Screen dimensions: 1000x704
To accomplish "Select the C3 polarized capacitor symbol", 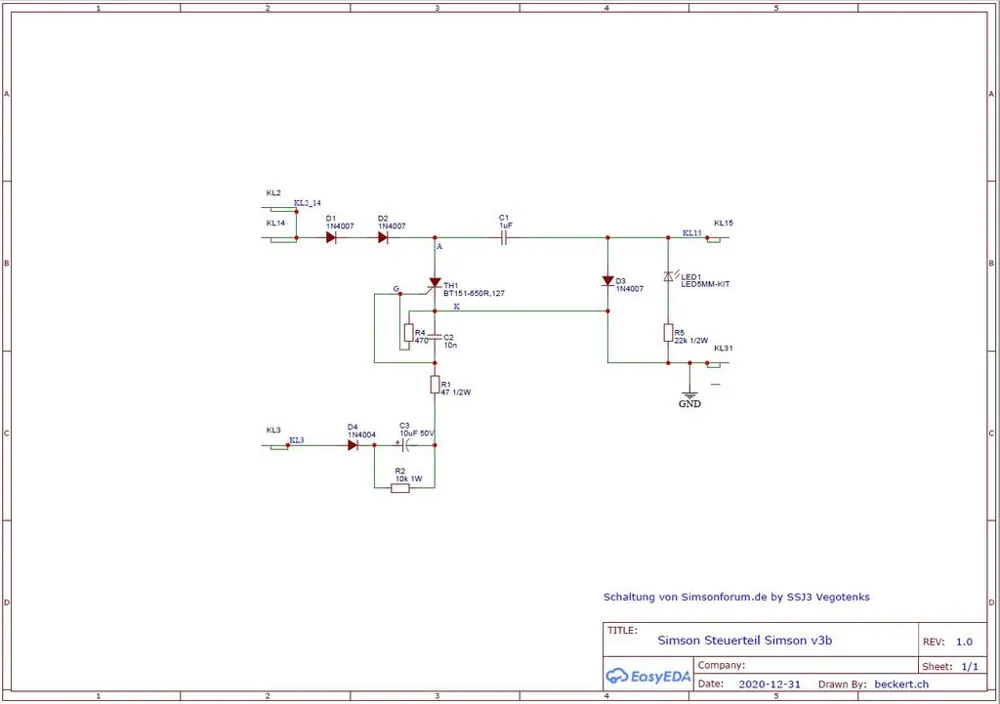I will 403,444.
